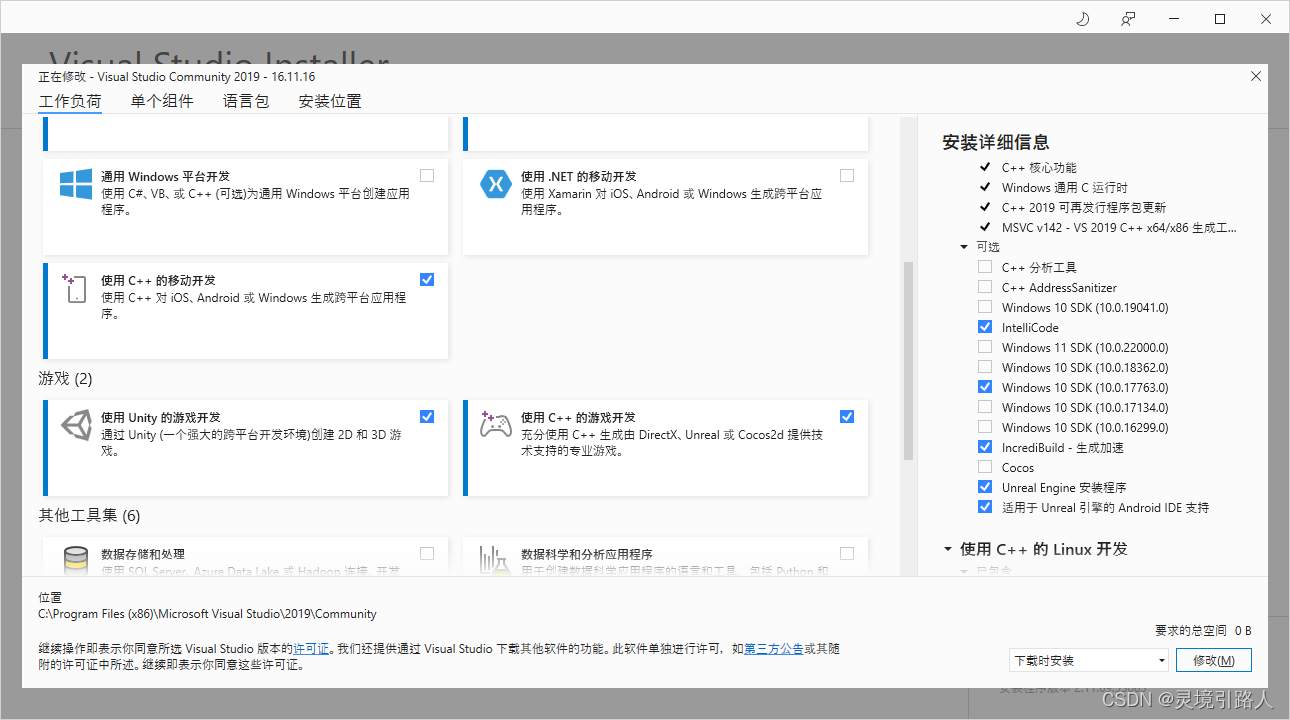Click the C++ game controller icon

coord(496,425)
